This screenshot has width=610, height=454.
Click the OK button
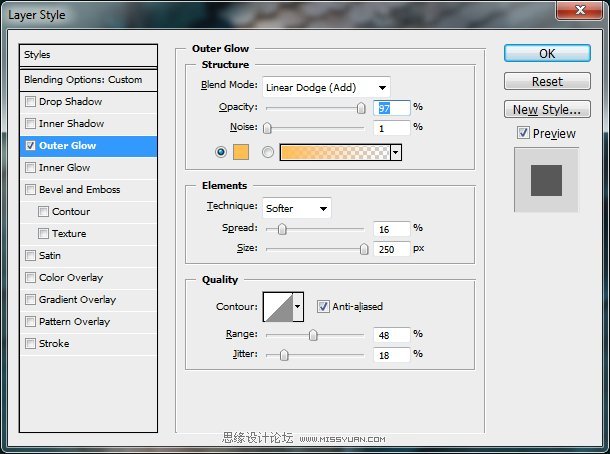click(x=547, y=53)
